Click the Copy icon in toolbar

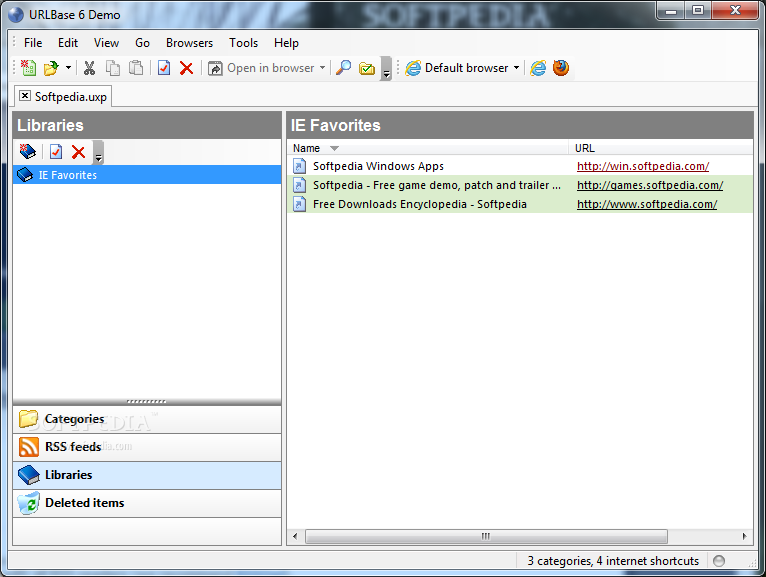(113, 68)
